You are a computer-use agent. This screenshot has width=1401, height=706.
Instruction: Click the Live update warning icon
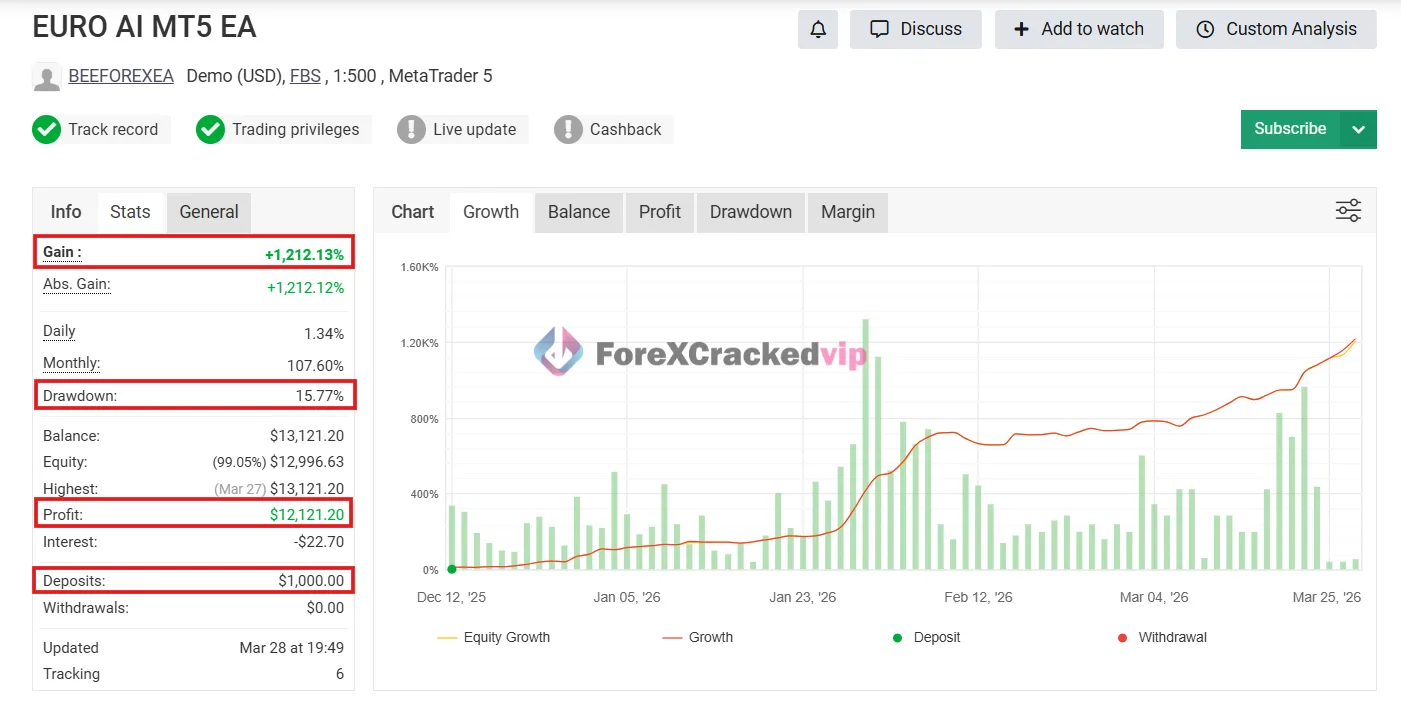411,129
